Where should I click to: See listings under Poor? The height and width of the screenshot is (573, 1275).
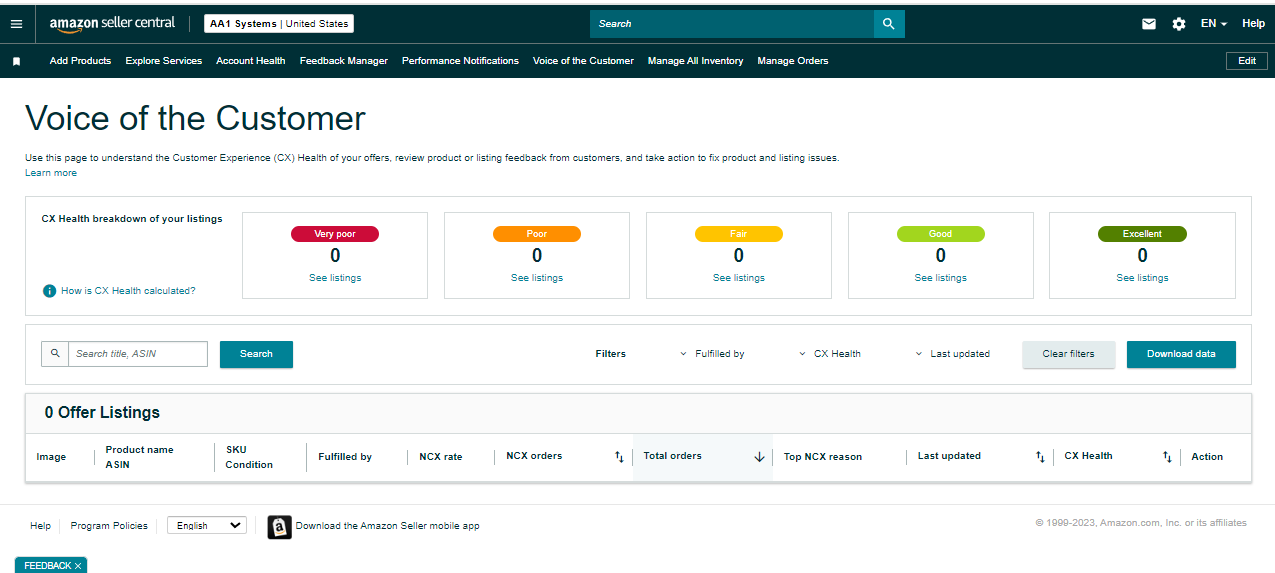(537, 278)
